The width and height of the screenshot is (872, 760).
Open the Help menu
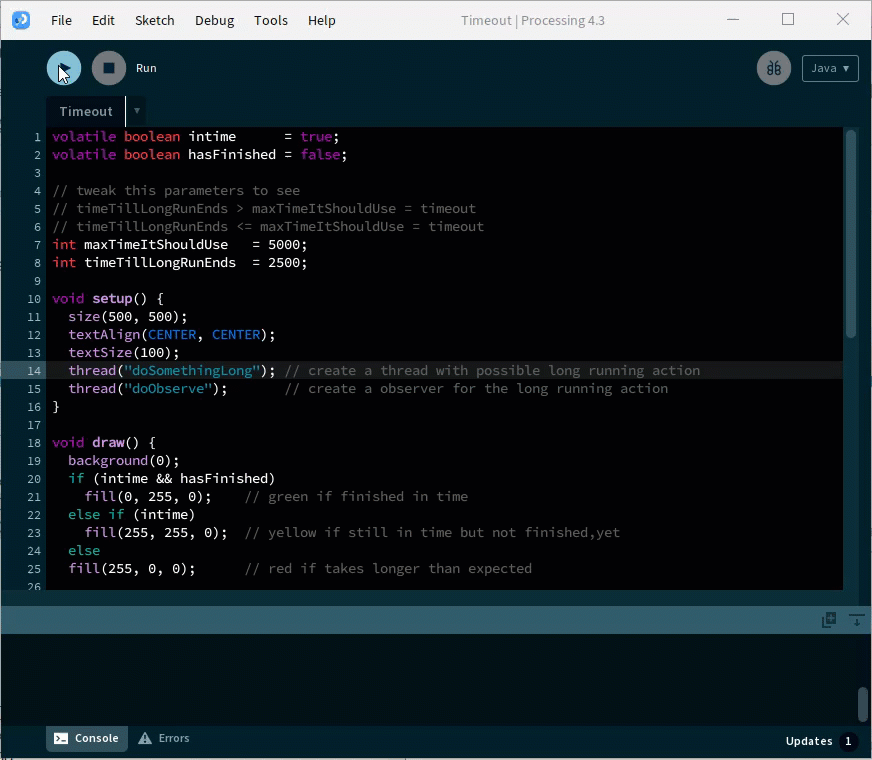(x=321, y=21)
